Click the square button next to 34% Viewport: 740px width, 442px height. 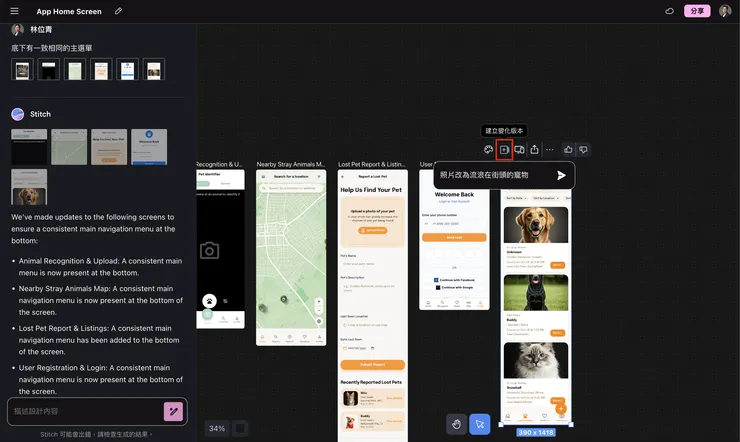pos(240,428)
